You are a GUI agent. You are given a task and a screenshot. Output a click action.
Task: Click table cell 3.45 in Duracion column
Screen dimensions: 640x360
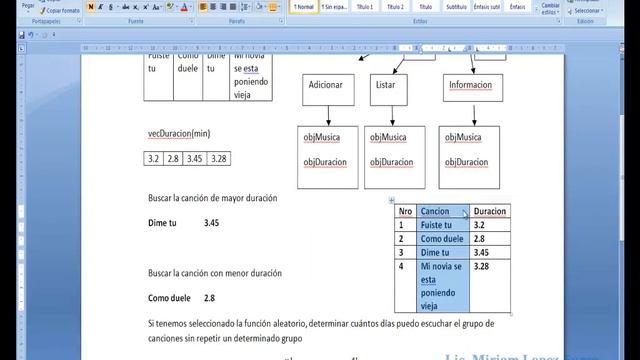click(490, 252)
